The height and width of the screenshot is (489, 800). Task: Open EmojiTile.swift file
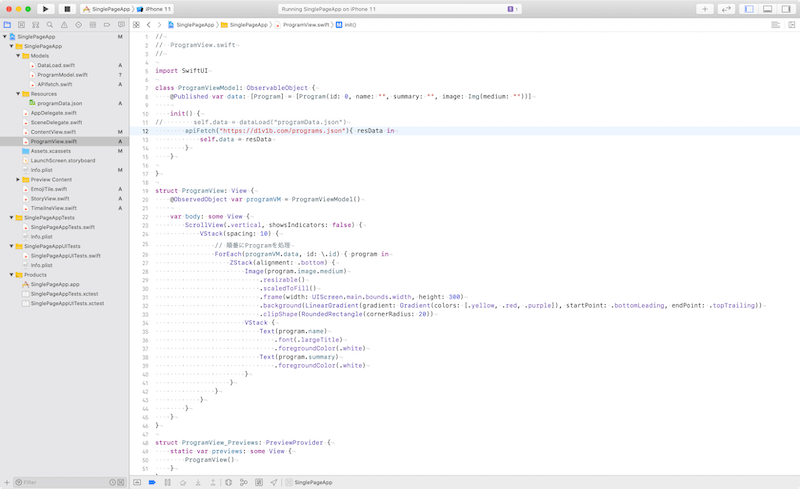tap(48, 189)
